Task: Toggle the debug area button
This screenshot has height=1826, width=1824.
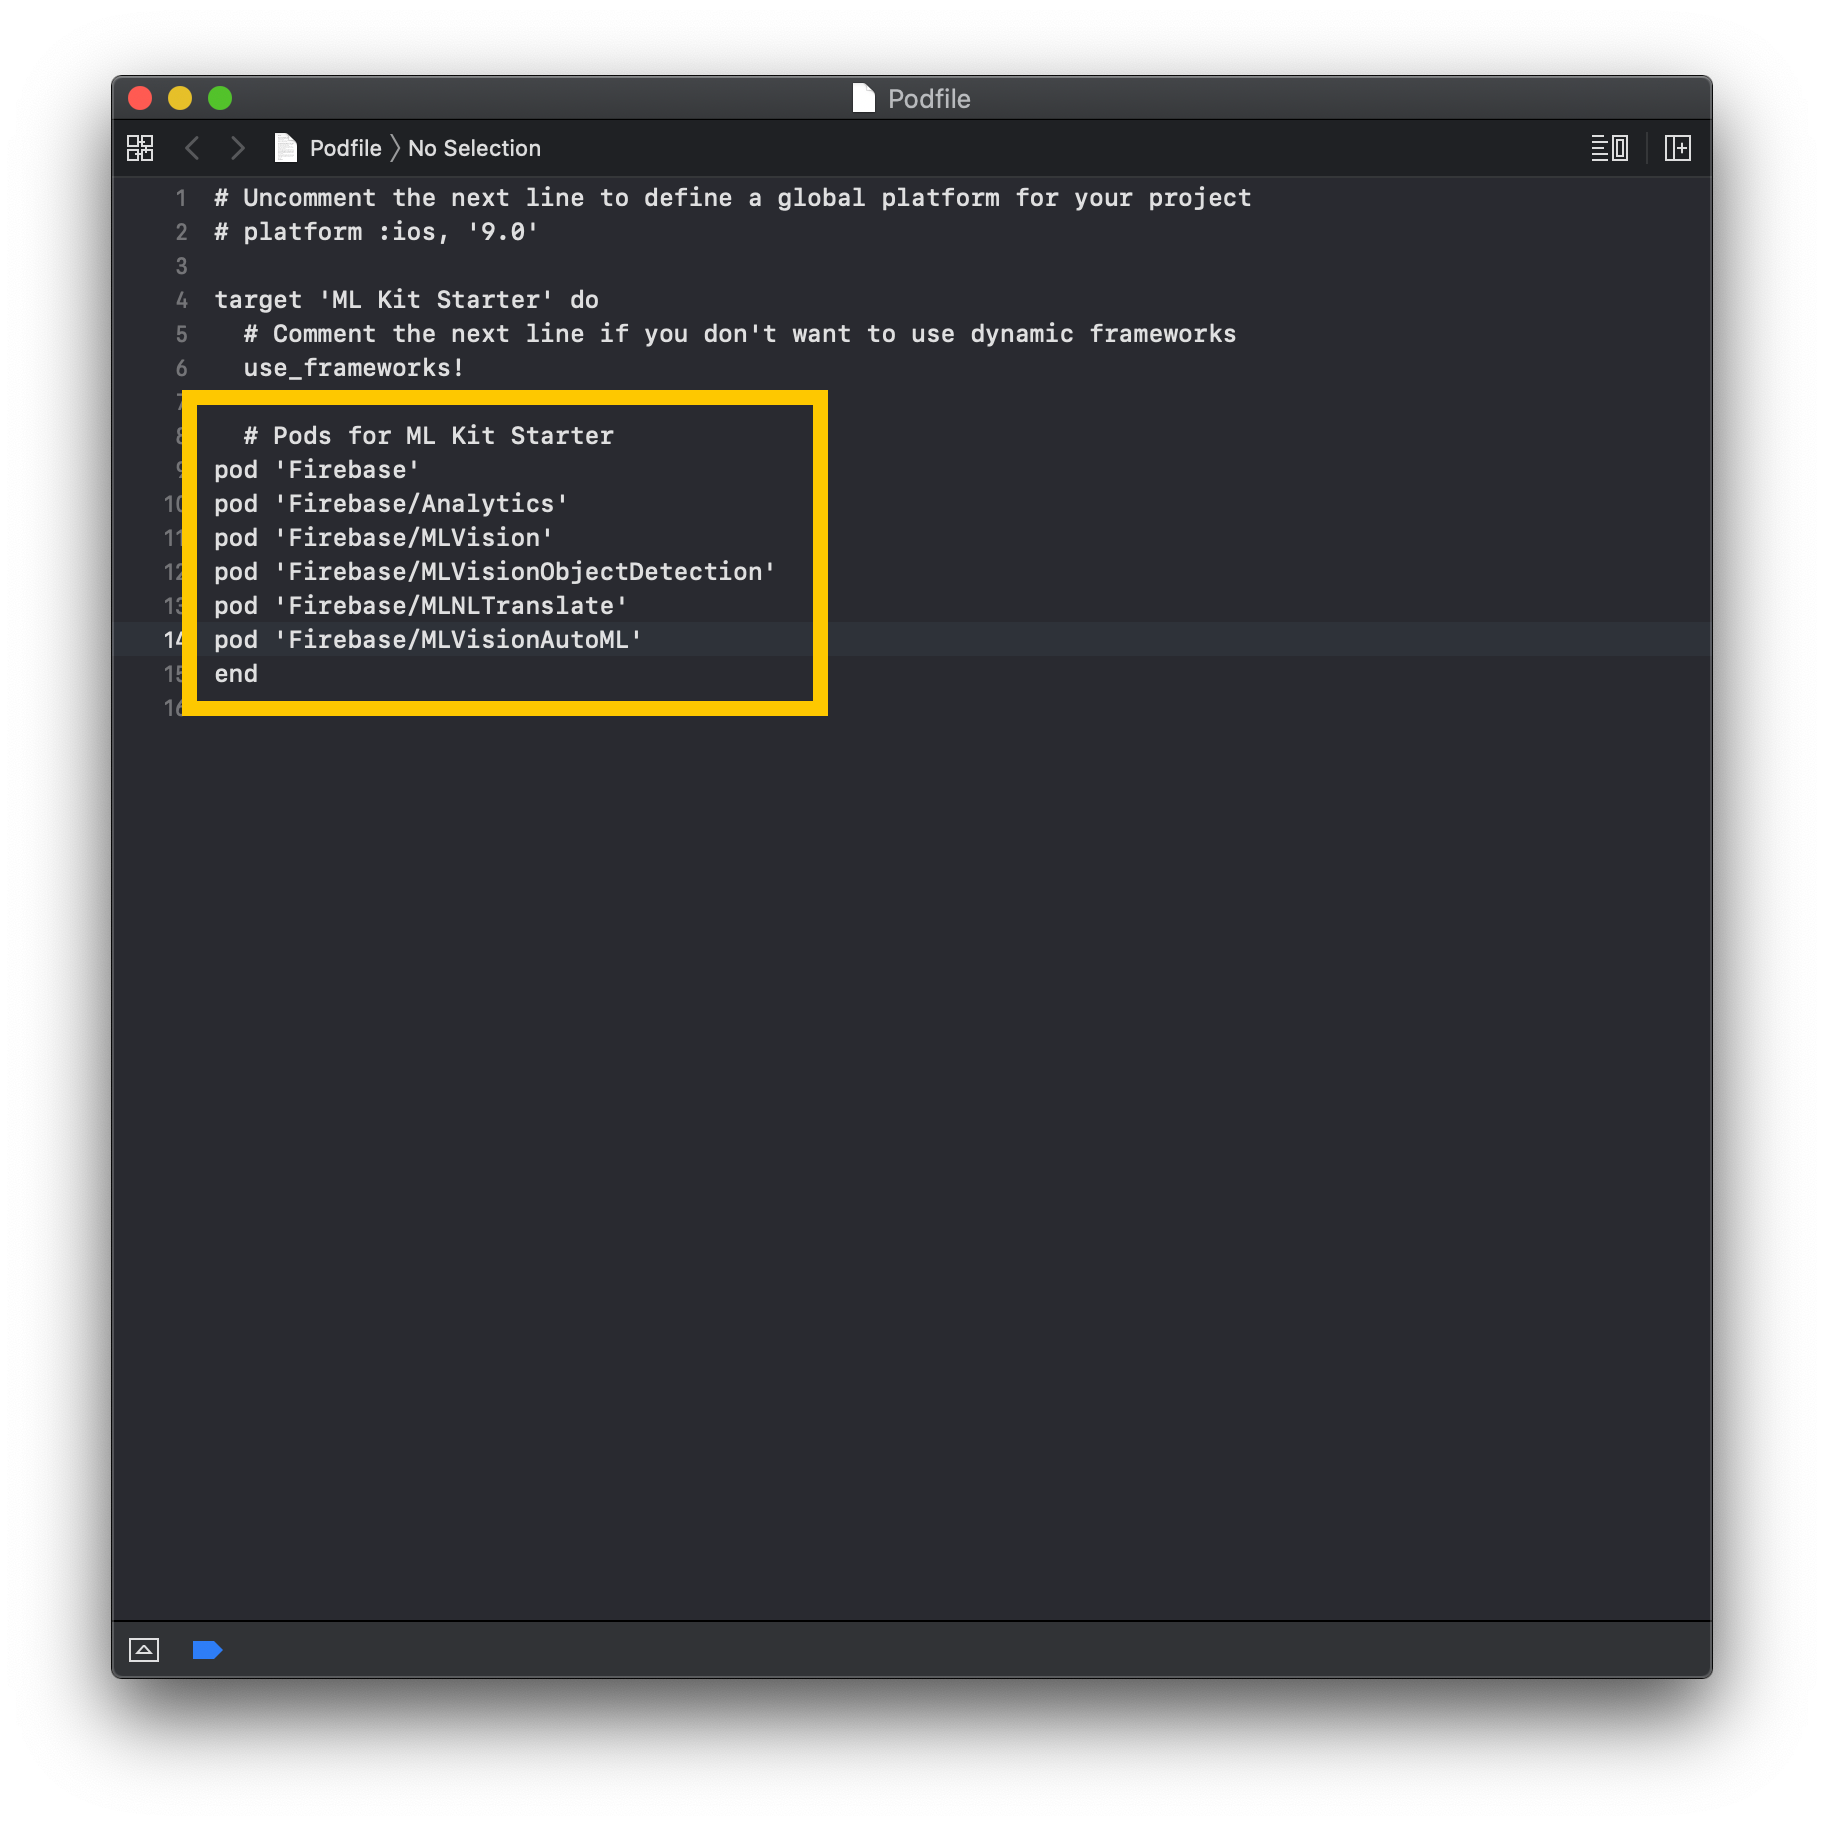Action: [x=144, y=1650]
